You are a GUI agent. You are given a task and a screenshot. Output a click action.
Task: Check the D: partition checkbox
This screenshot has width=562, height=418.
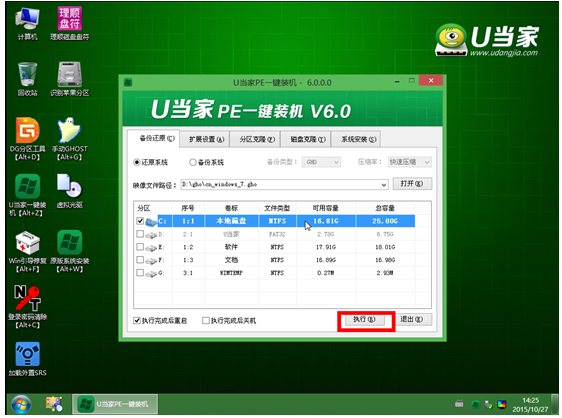tap(140, 234)
